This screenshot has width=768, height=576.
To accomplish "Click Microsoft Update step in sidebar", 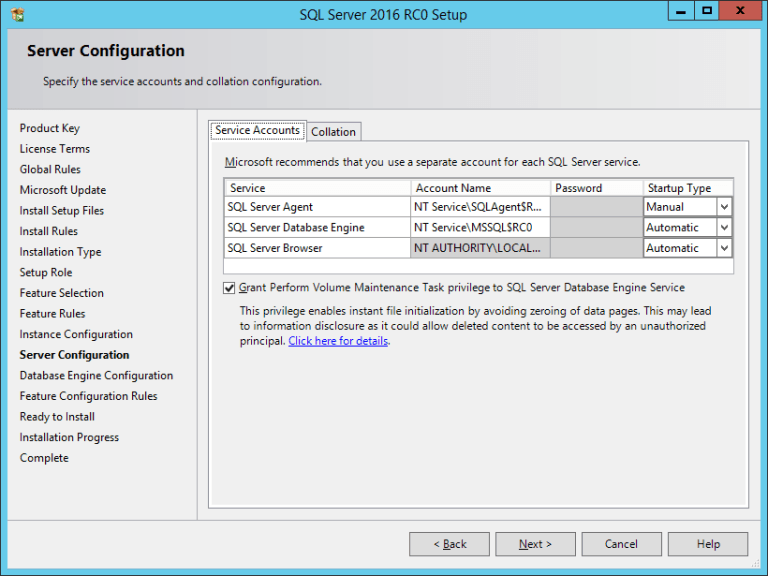I will coord(63,190).
